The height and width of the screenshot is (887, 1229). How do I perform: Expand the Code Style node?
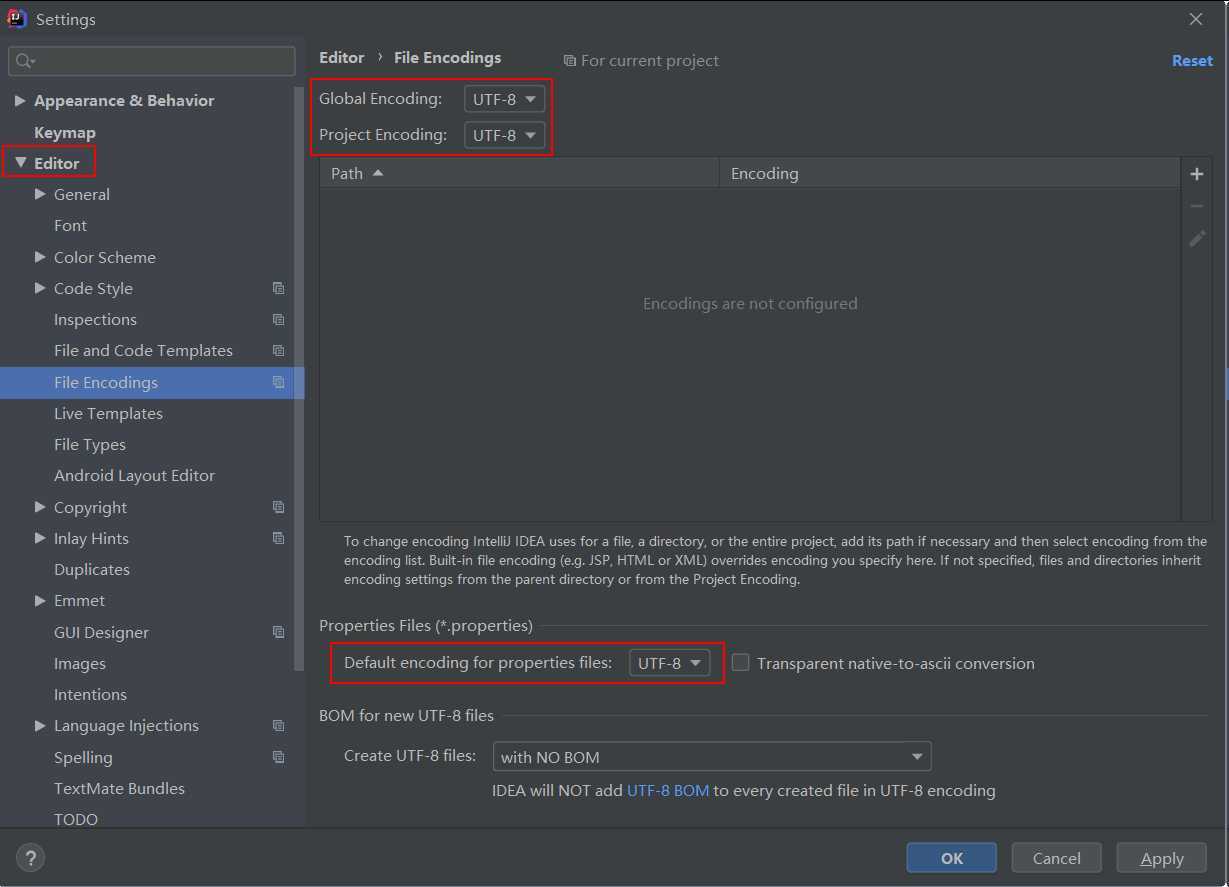(40, 288)
